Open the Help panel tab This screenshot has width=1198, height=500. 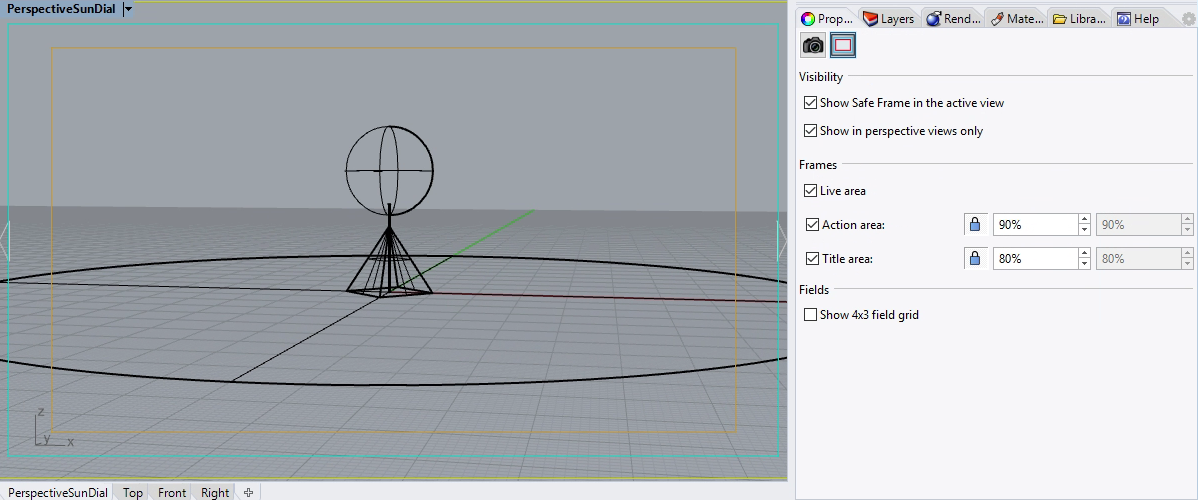(x=1137, y=19)
